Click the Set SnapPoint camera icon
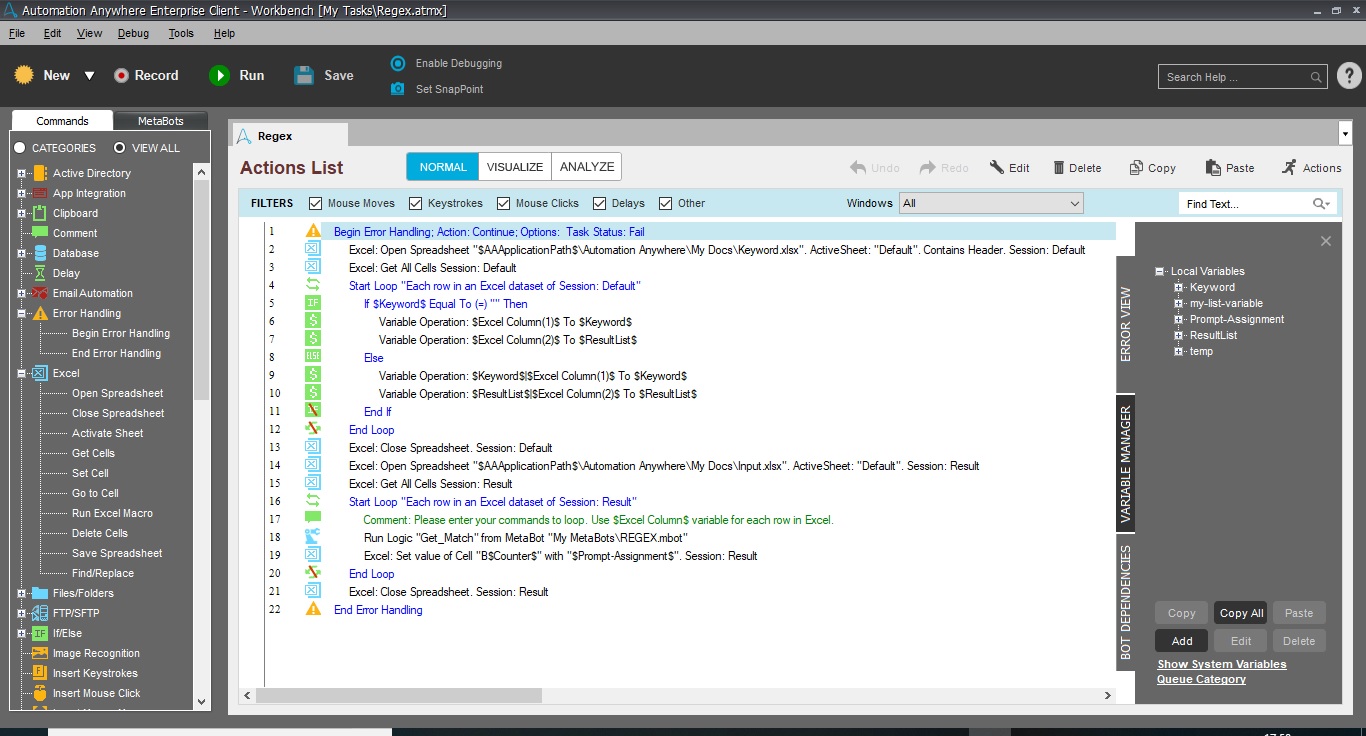This screenshot has width=1366, height=736. [398, 89]
